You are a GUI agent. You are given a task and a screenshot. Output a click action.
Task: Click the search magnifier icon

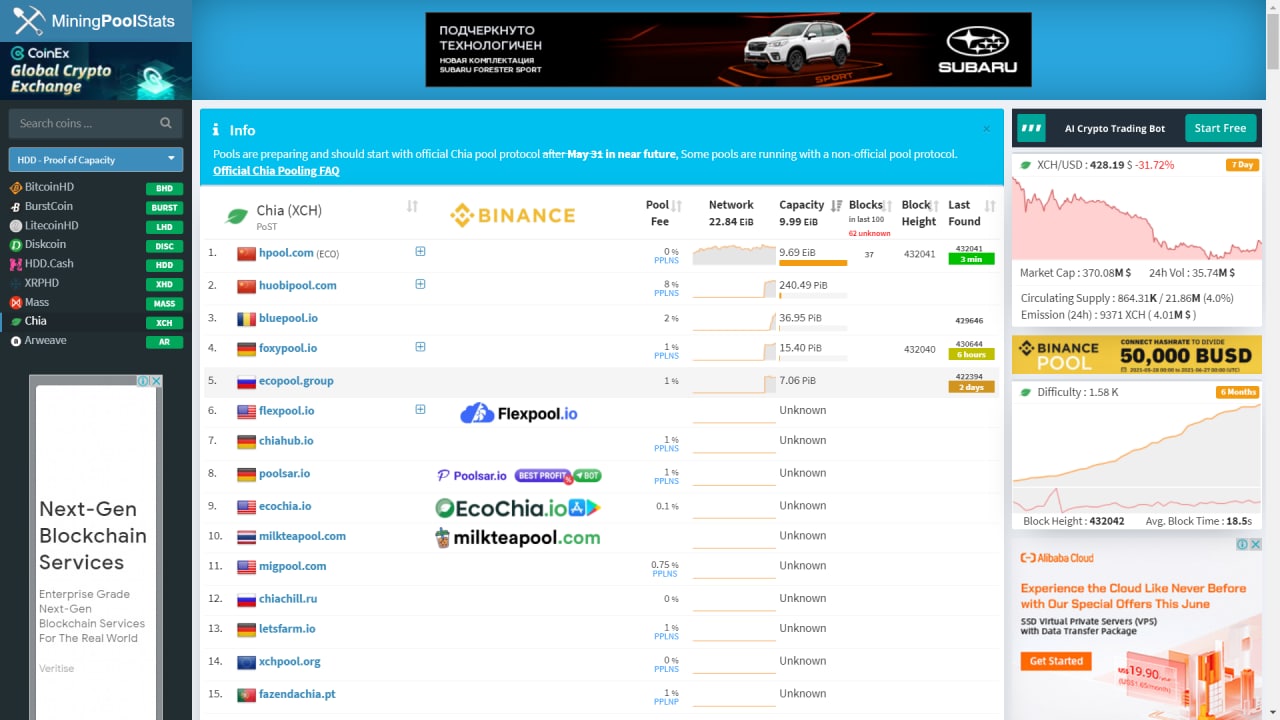tap(166, 123)
